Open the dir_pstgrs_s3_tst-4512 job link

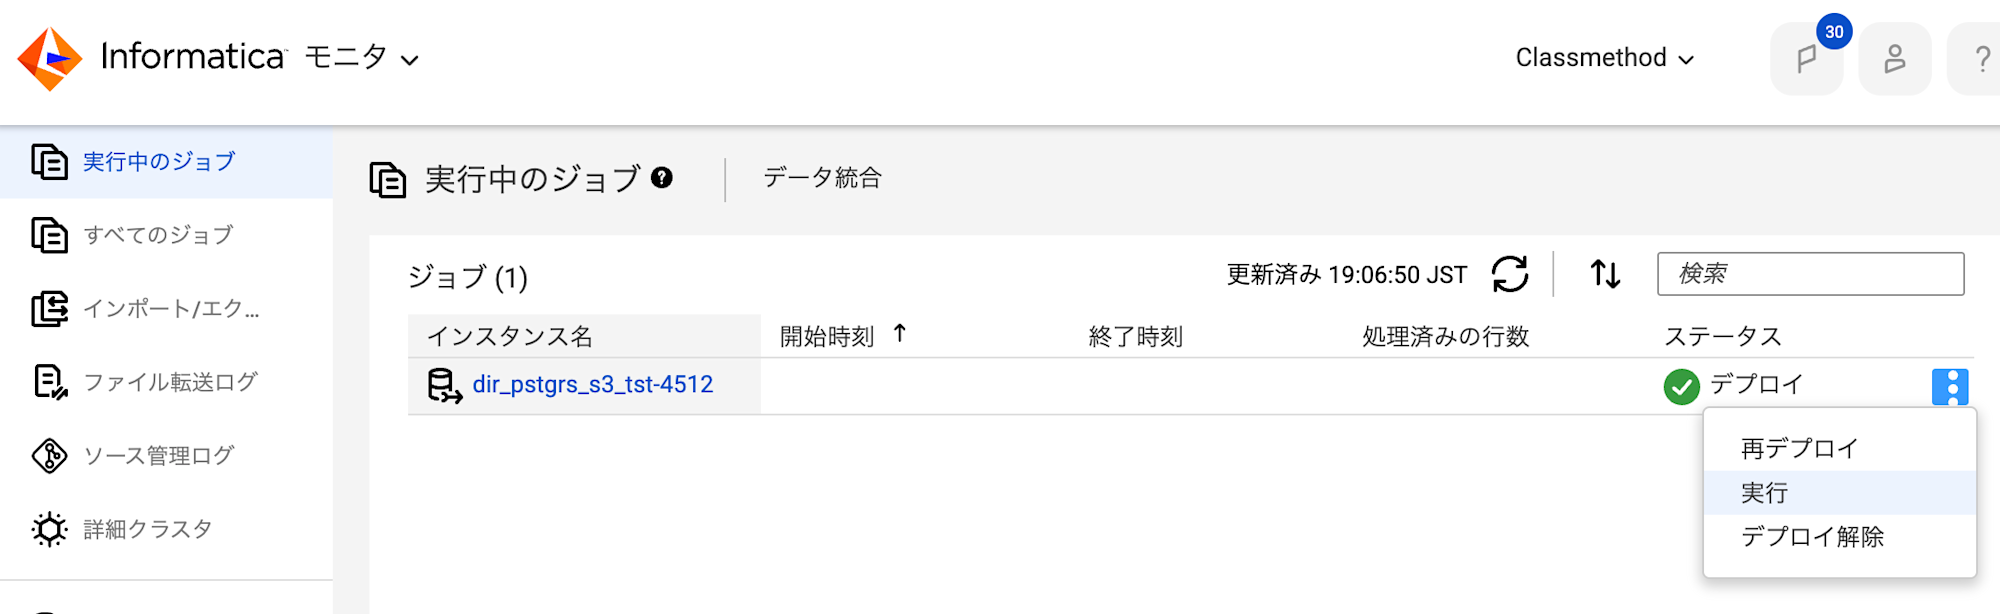[x=593, y=385]
